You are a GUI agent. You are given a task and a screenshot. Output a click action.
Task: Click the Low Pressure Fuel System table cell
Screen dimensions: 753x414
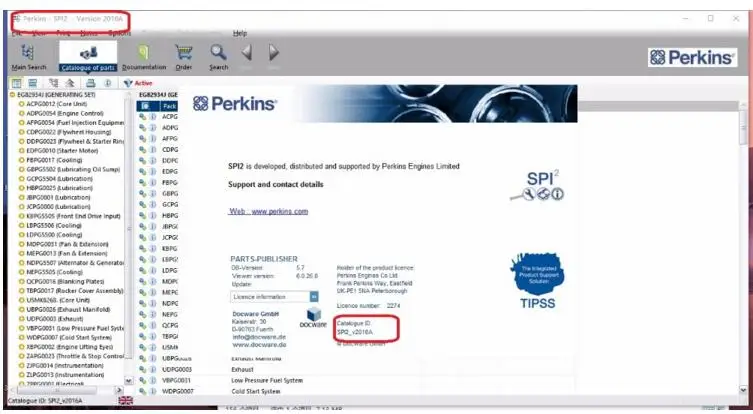[267, 380]
